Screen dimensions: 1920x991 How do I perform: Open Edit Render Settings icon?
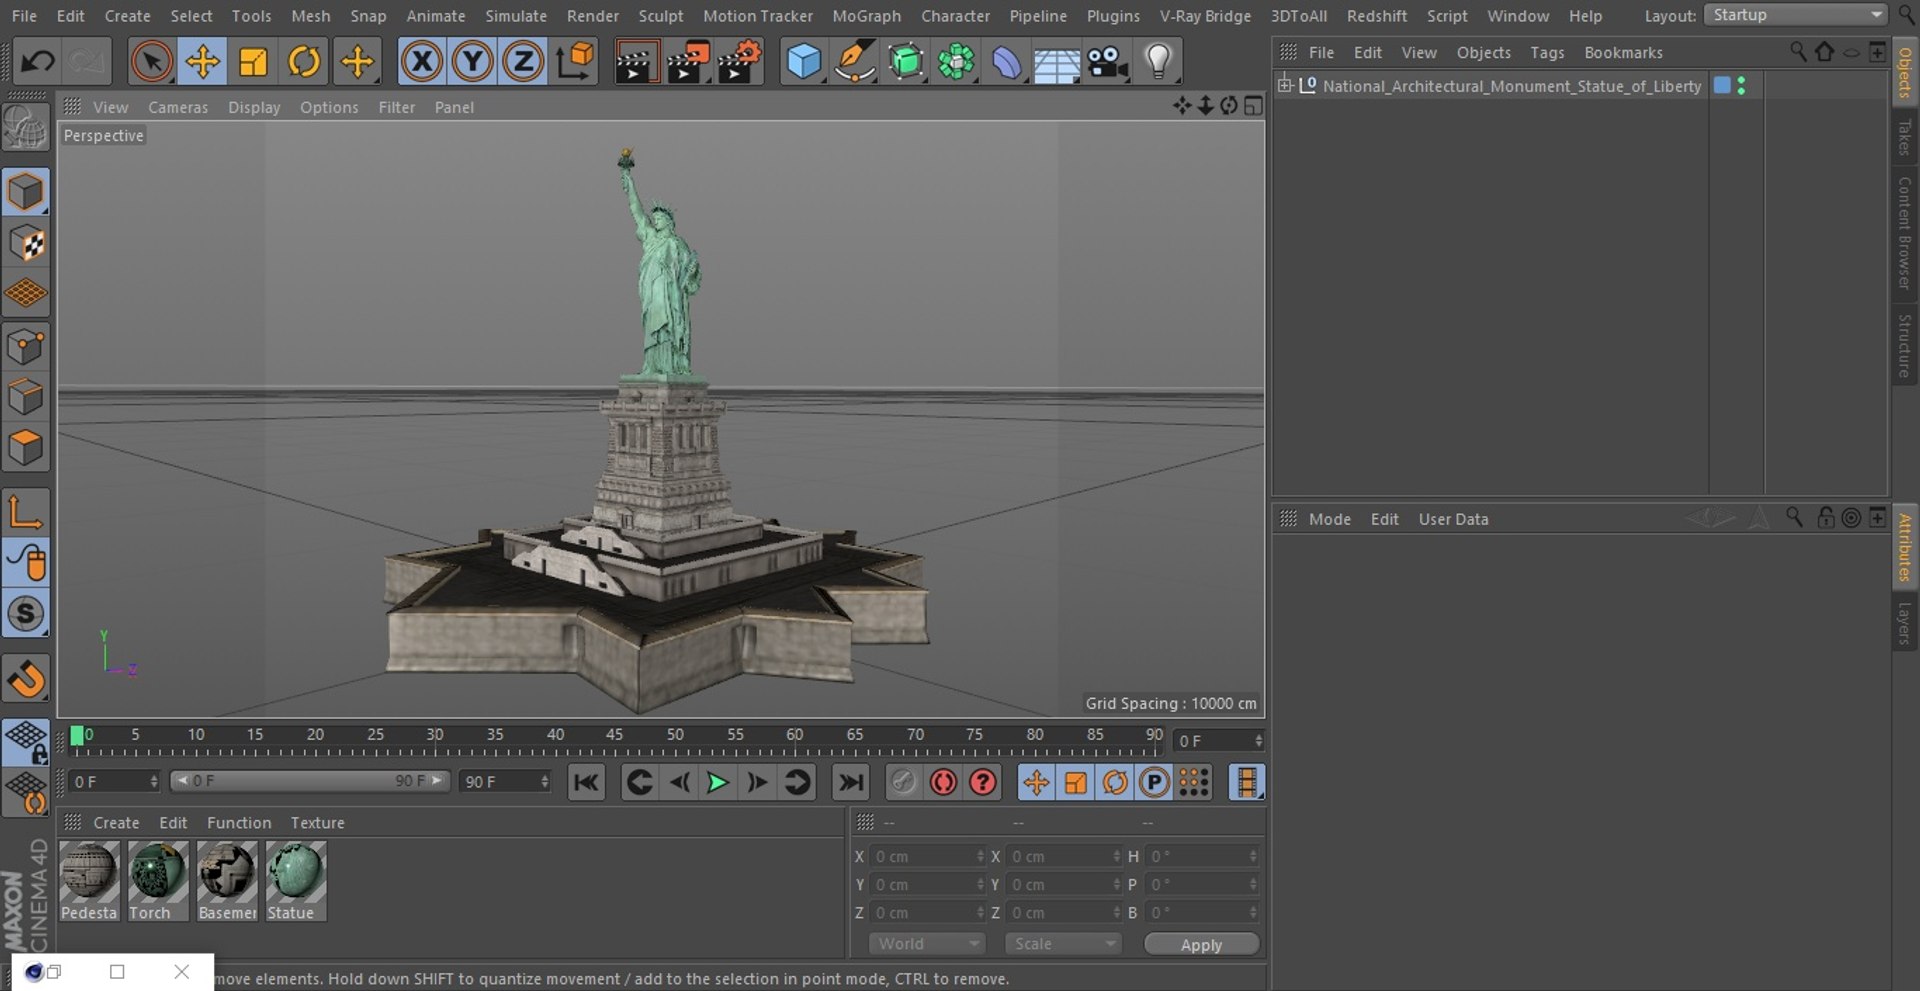(739, 62)
